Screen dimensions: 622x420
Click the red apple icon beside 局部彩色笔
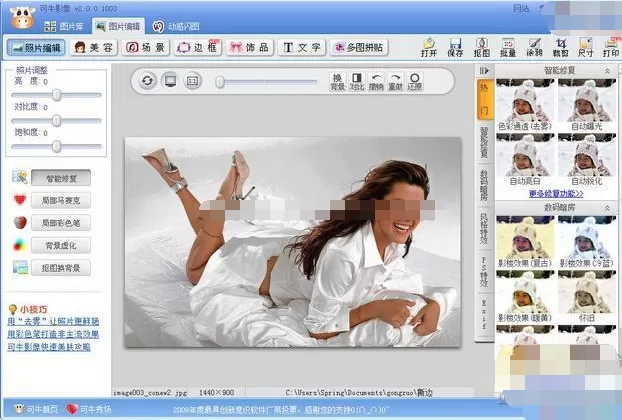click(x=20, y=222)
